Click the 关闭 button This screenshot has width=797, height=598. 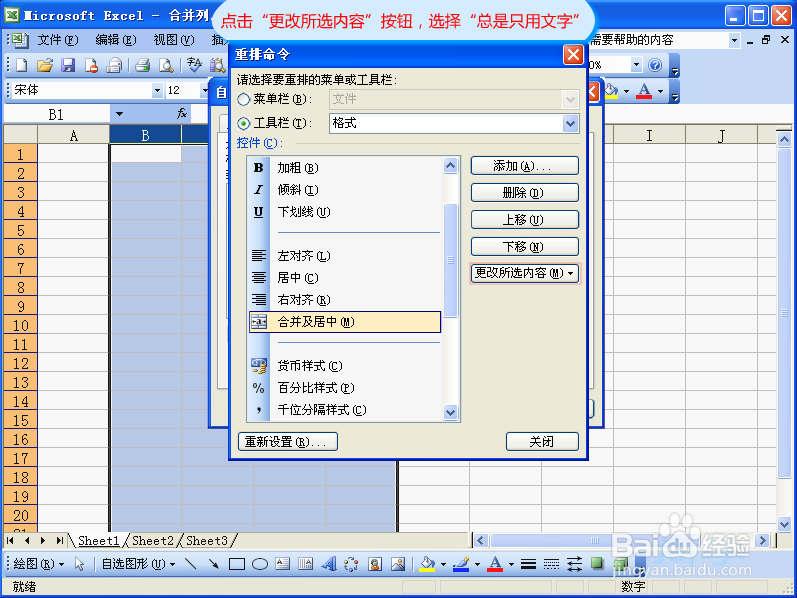point(542,441)
